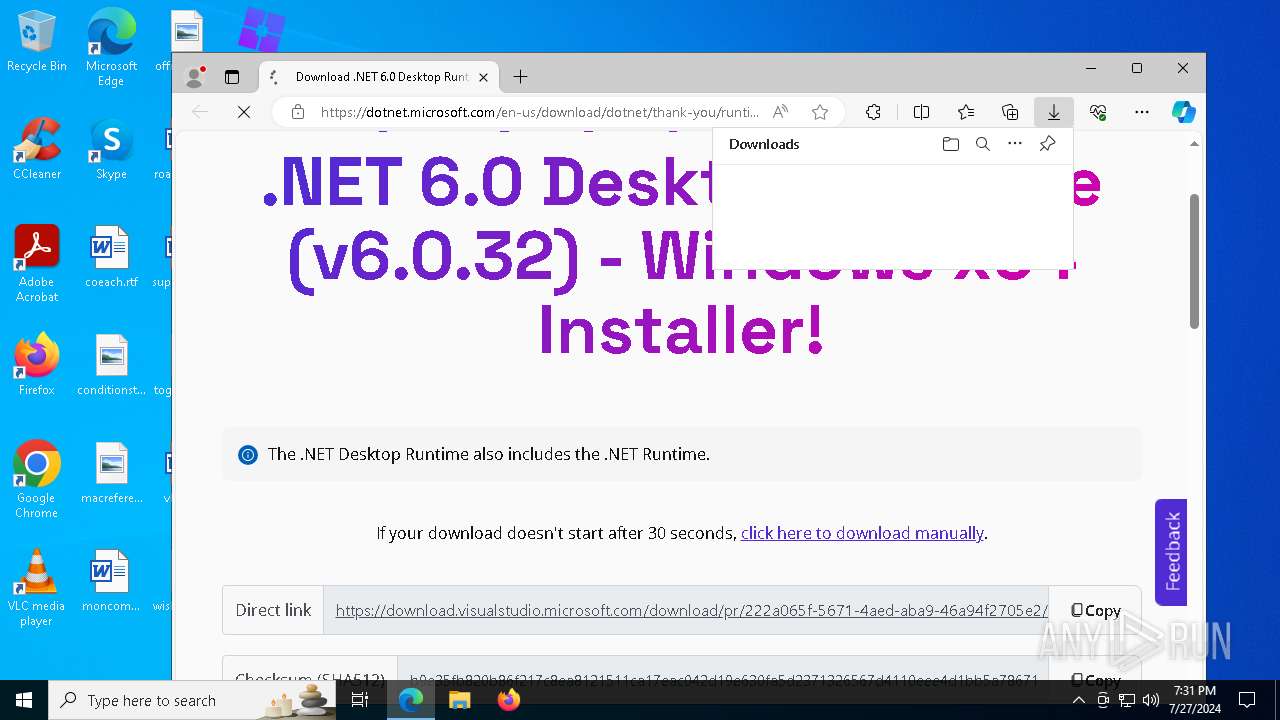
Task: Open clock showing 7:31 PM
Action: [1195, 700]
